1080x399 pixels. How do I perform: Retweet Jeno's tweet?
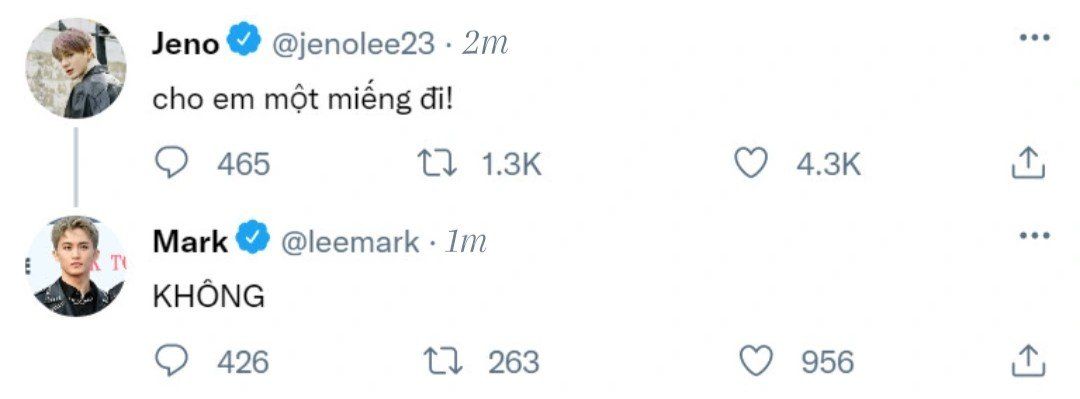tap(437, 164)
